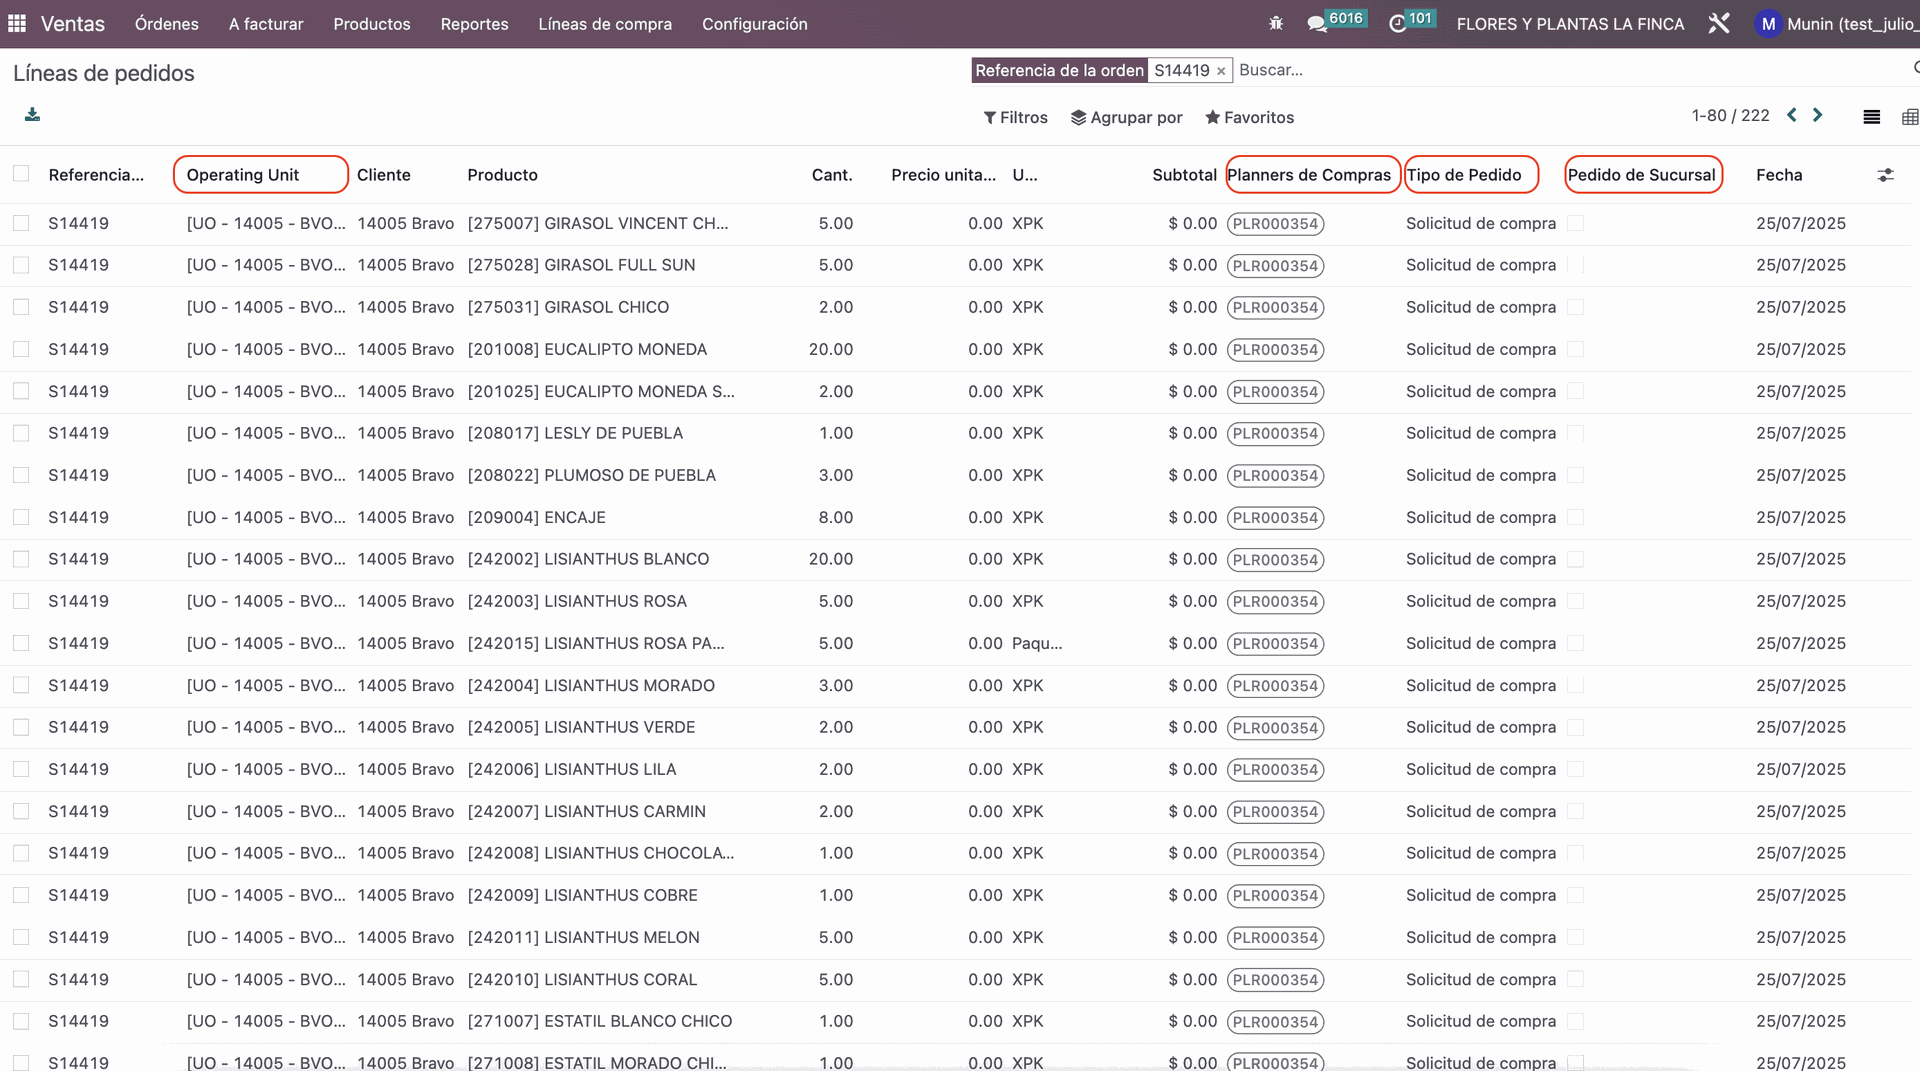Viewport: 1920px width, 1071px height.
Task: Sort by Tipo de Pedido header
Action: tap(1464, 175)
